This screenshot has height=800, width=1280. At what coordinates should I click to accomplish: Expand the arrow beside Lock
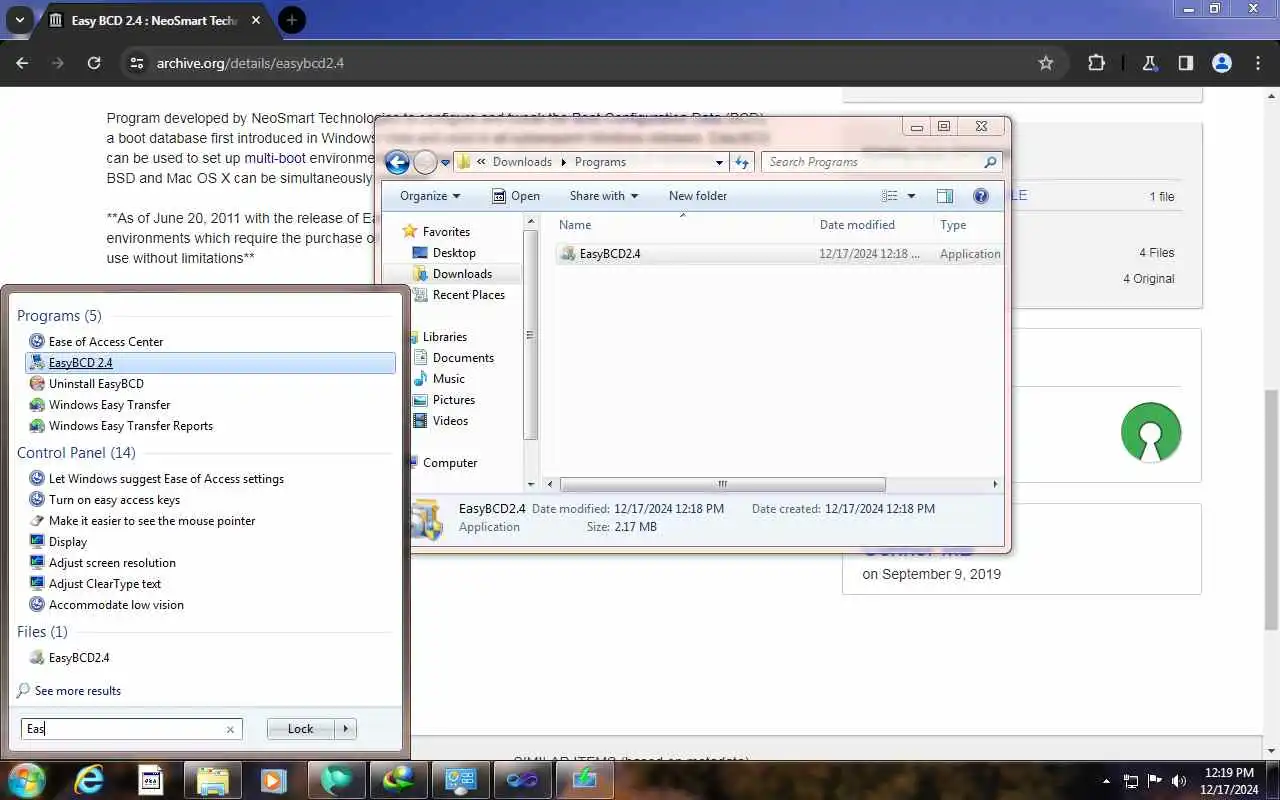[346, 729]
